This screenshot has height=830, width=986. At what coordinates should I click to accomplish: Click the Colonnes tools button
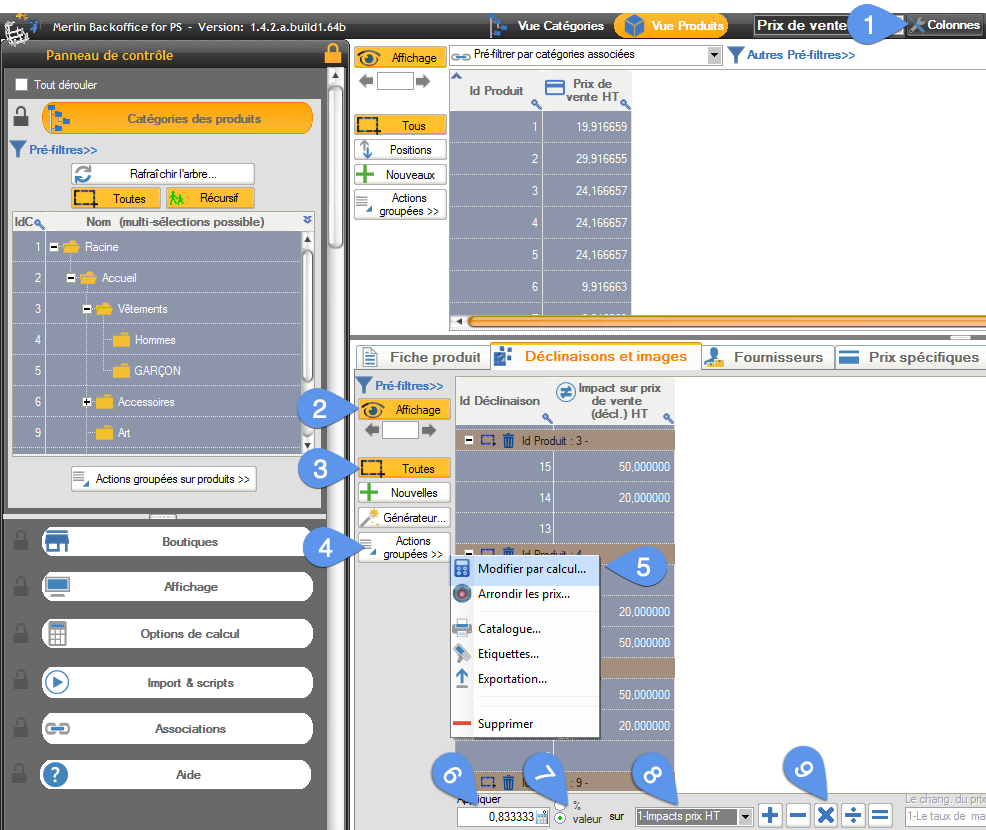945,25
